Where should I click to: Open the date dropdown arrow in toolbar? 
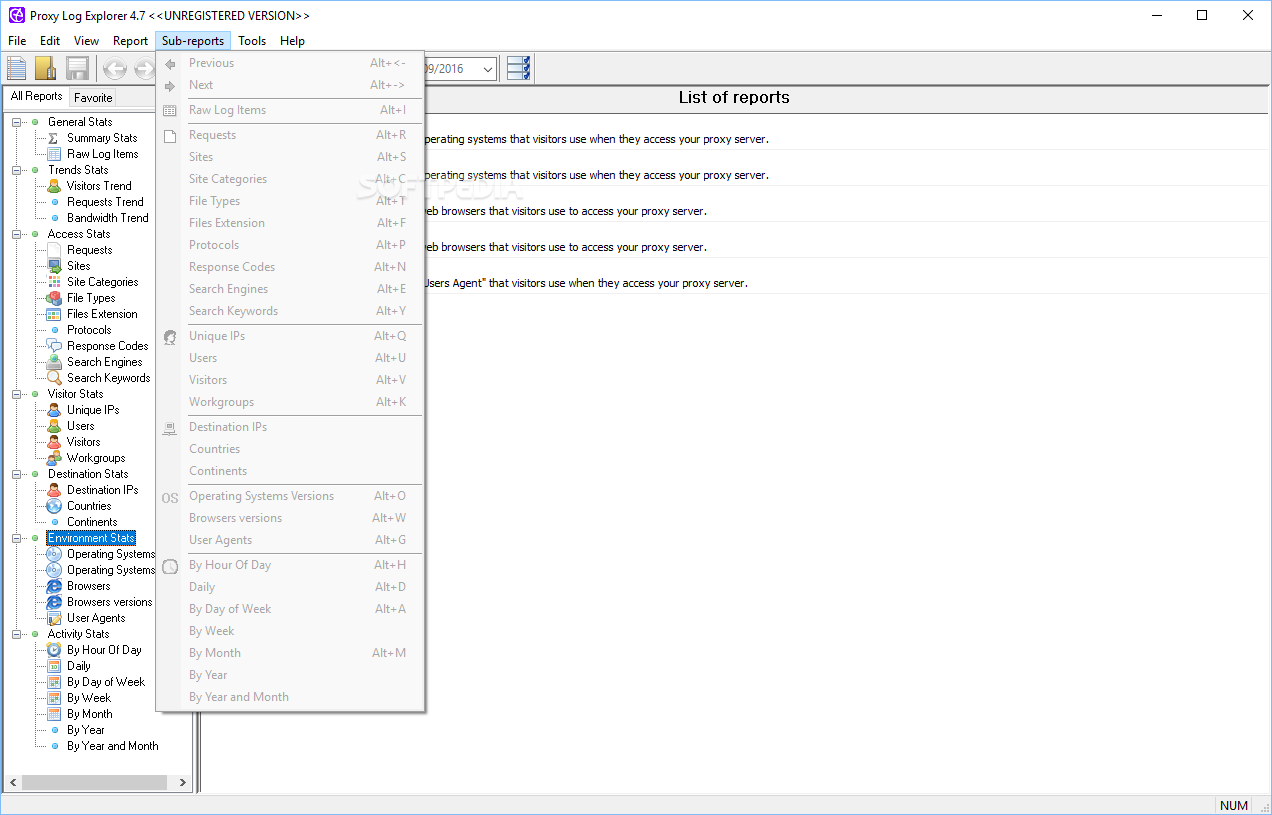pos(487,69)
